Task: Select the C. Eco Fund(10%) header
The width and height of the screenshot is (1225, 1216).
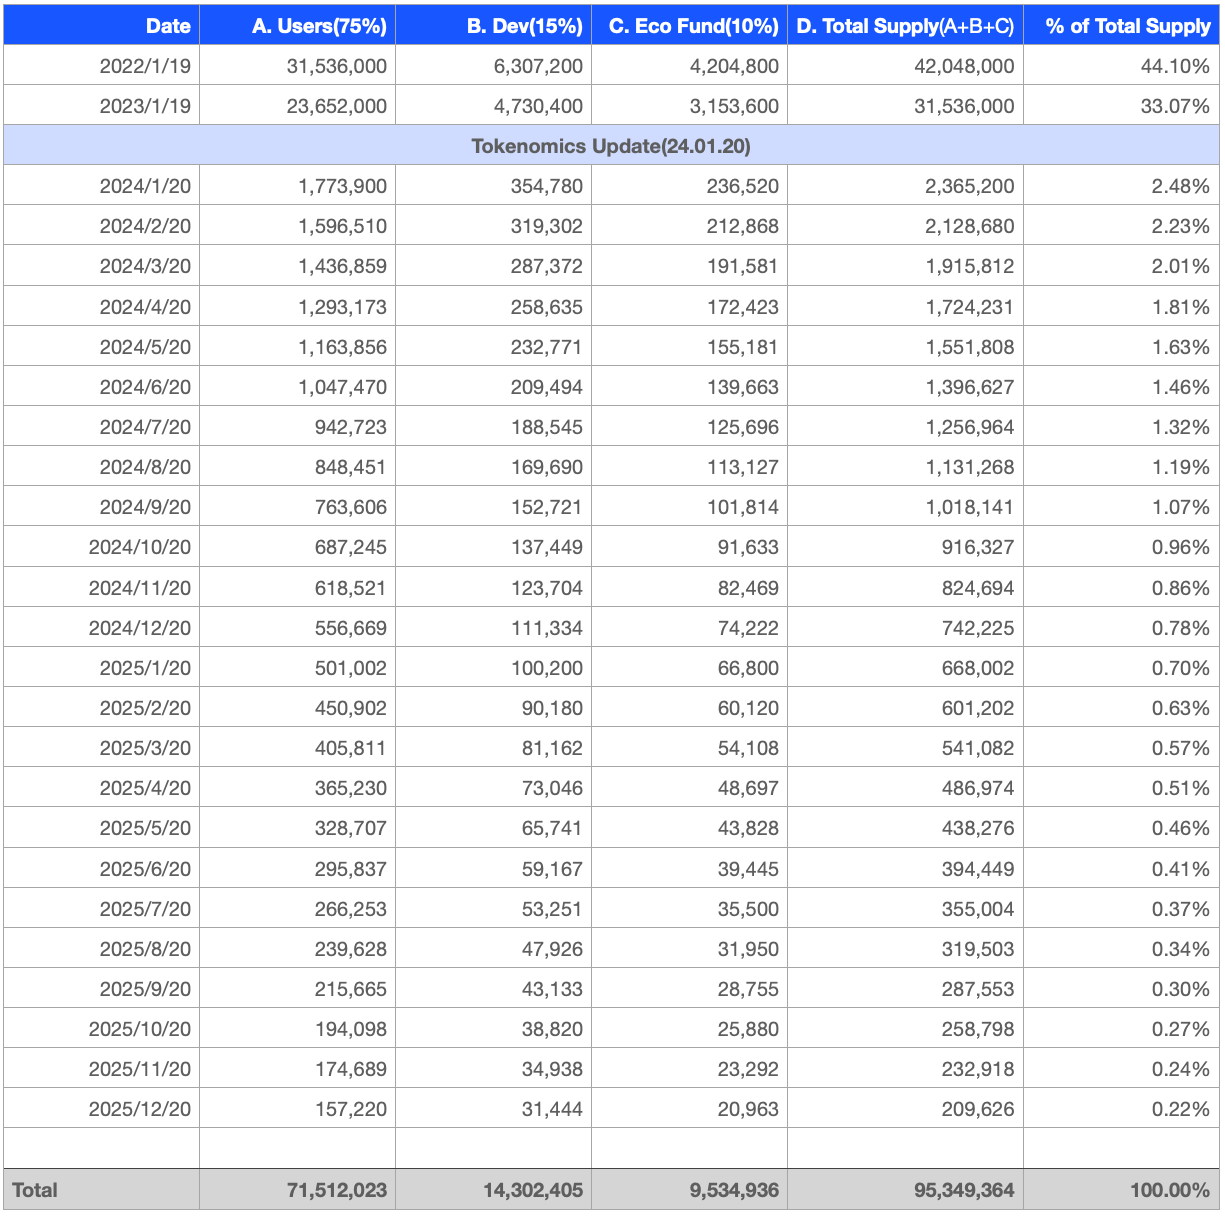Action: (x=693, y=26)
